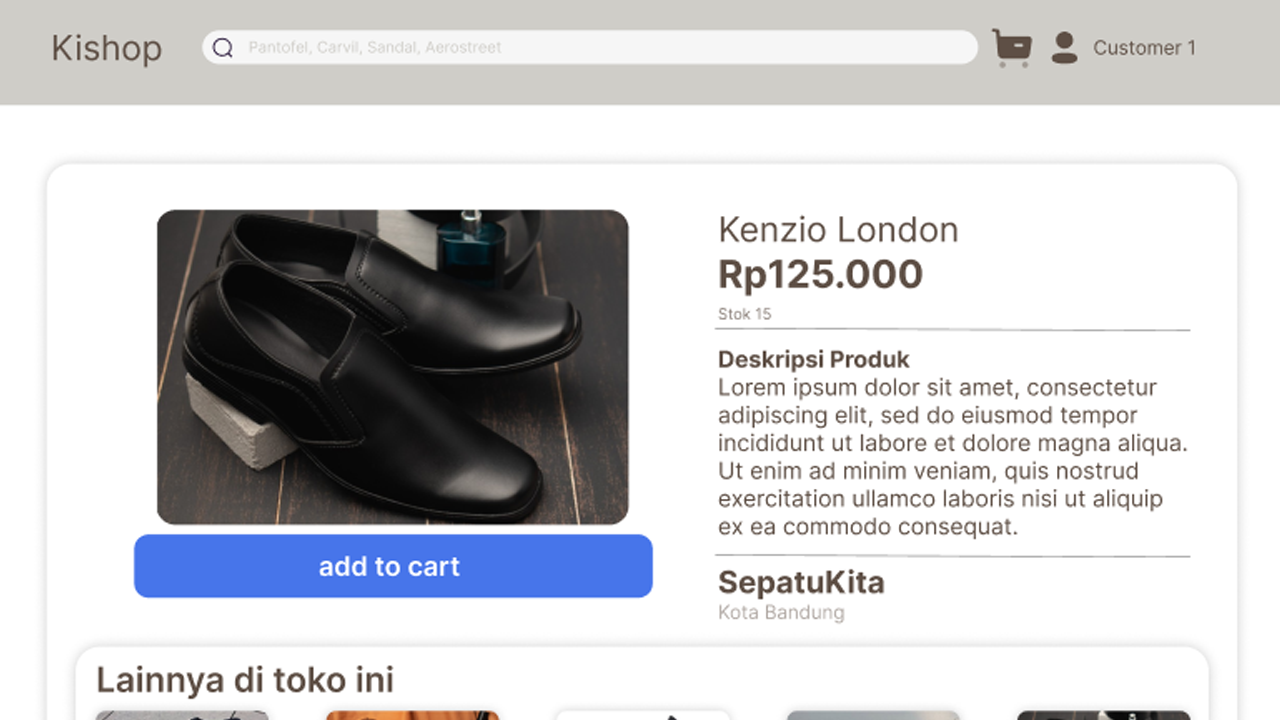Select the search icon inside the search field
Viewport: 1280px width, 720px height.
tap(222, 47)
